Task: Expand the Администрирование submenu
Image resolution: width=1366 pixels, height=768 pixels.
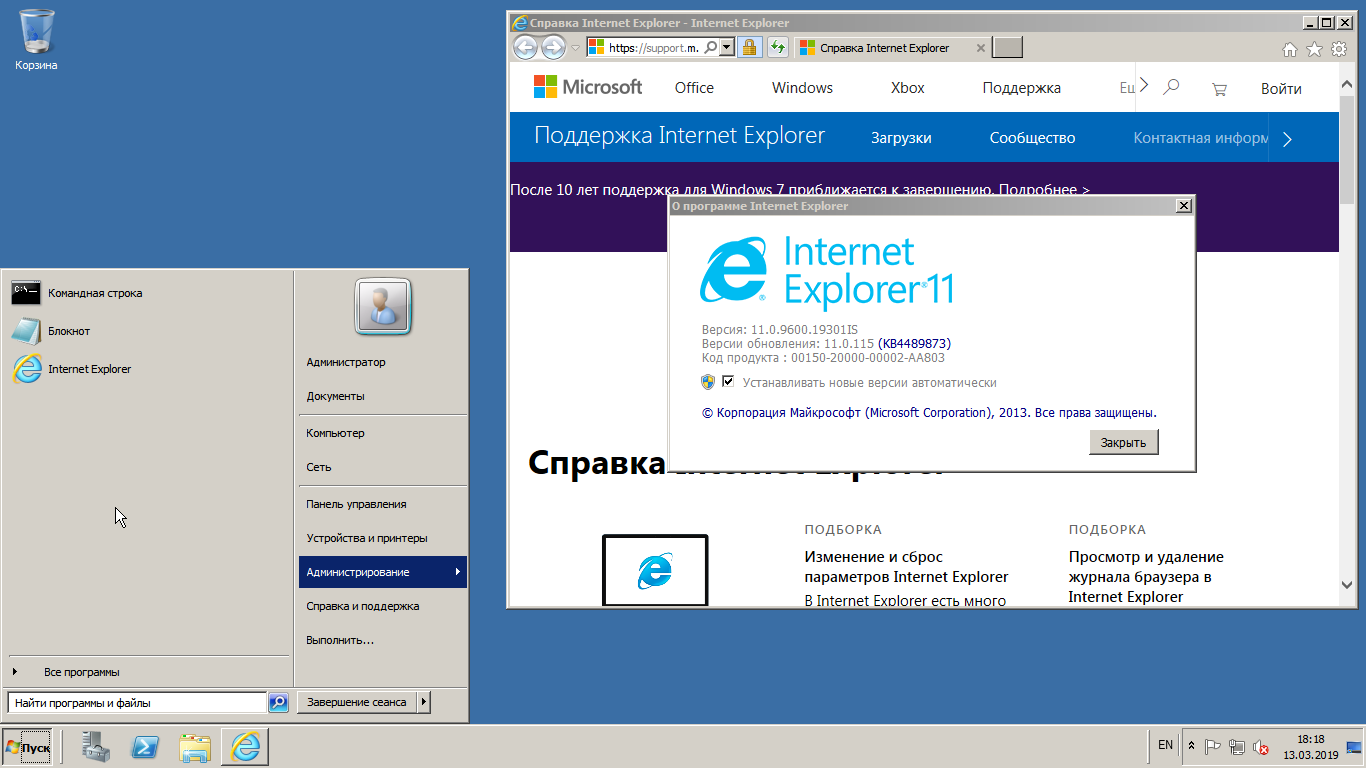Action: point(383,572)
